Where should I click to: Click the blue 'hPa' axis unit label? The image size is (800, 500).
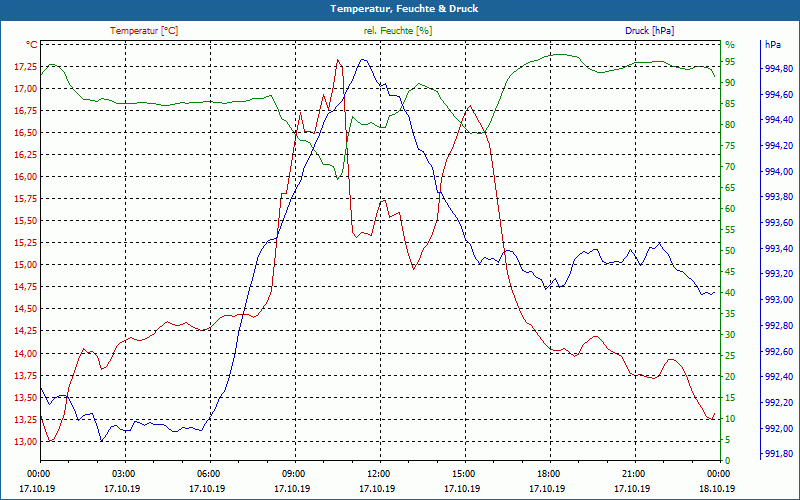pos(773,45)
